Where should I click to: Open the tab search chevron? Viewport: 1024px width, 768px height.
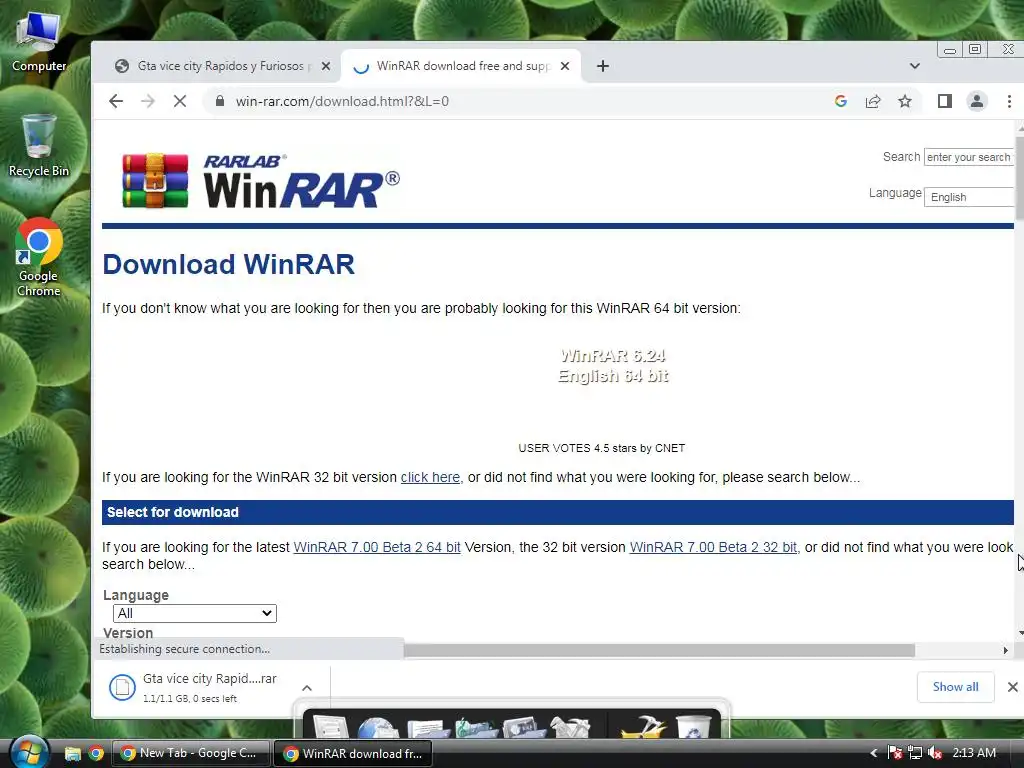coord(914,66)
